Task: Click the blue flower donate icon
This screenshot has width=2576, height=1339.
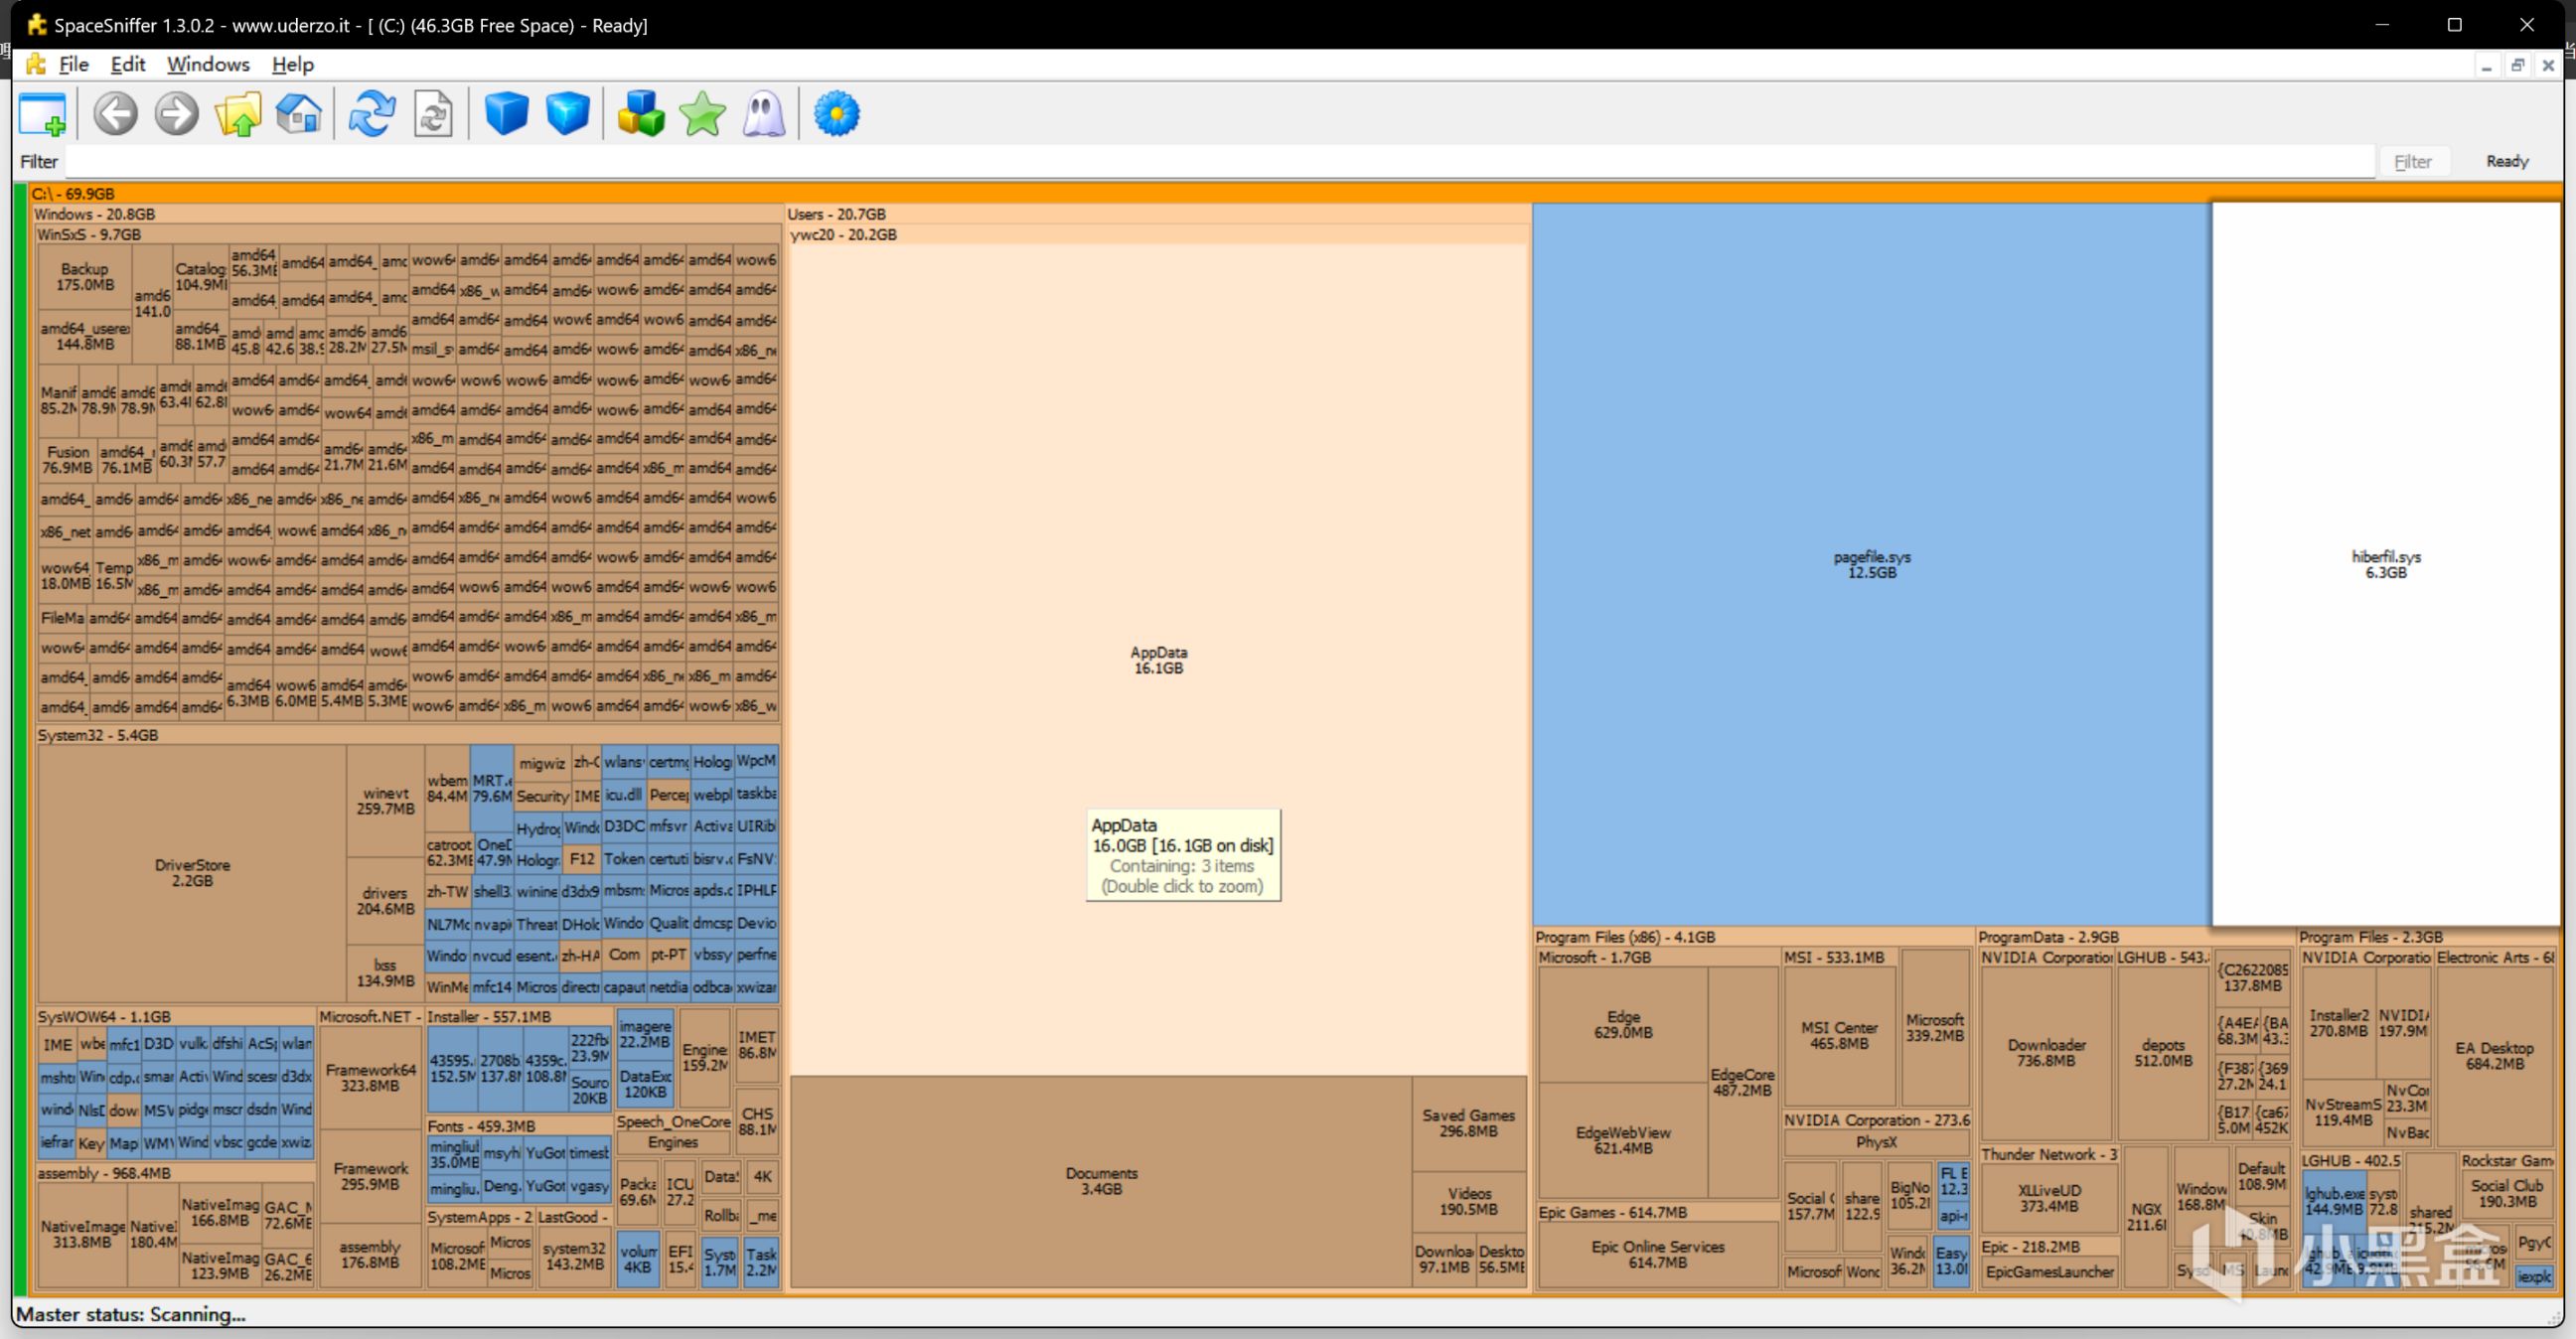Action: tap(837, 114)
